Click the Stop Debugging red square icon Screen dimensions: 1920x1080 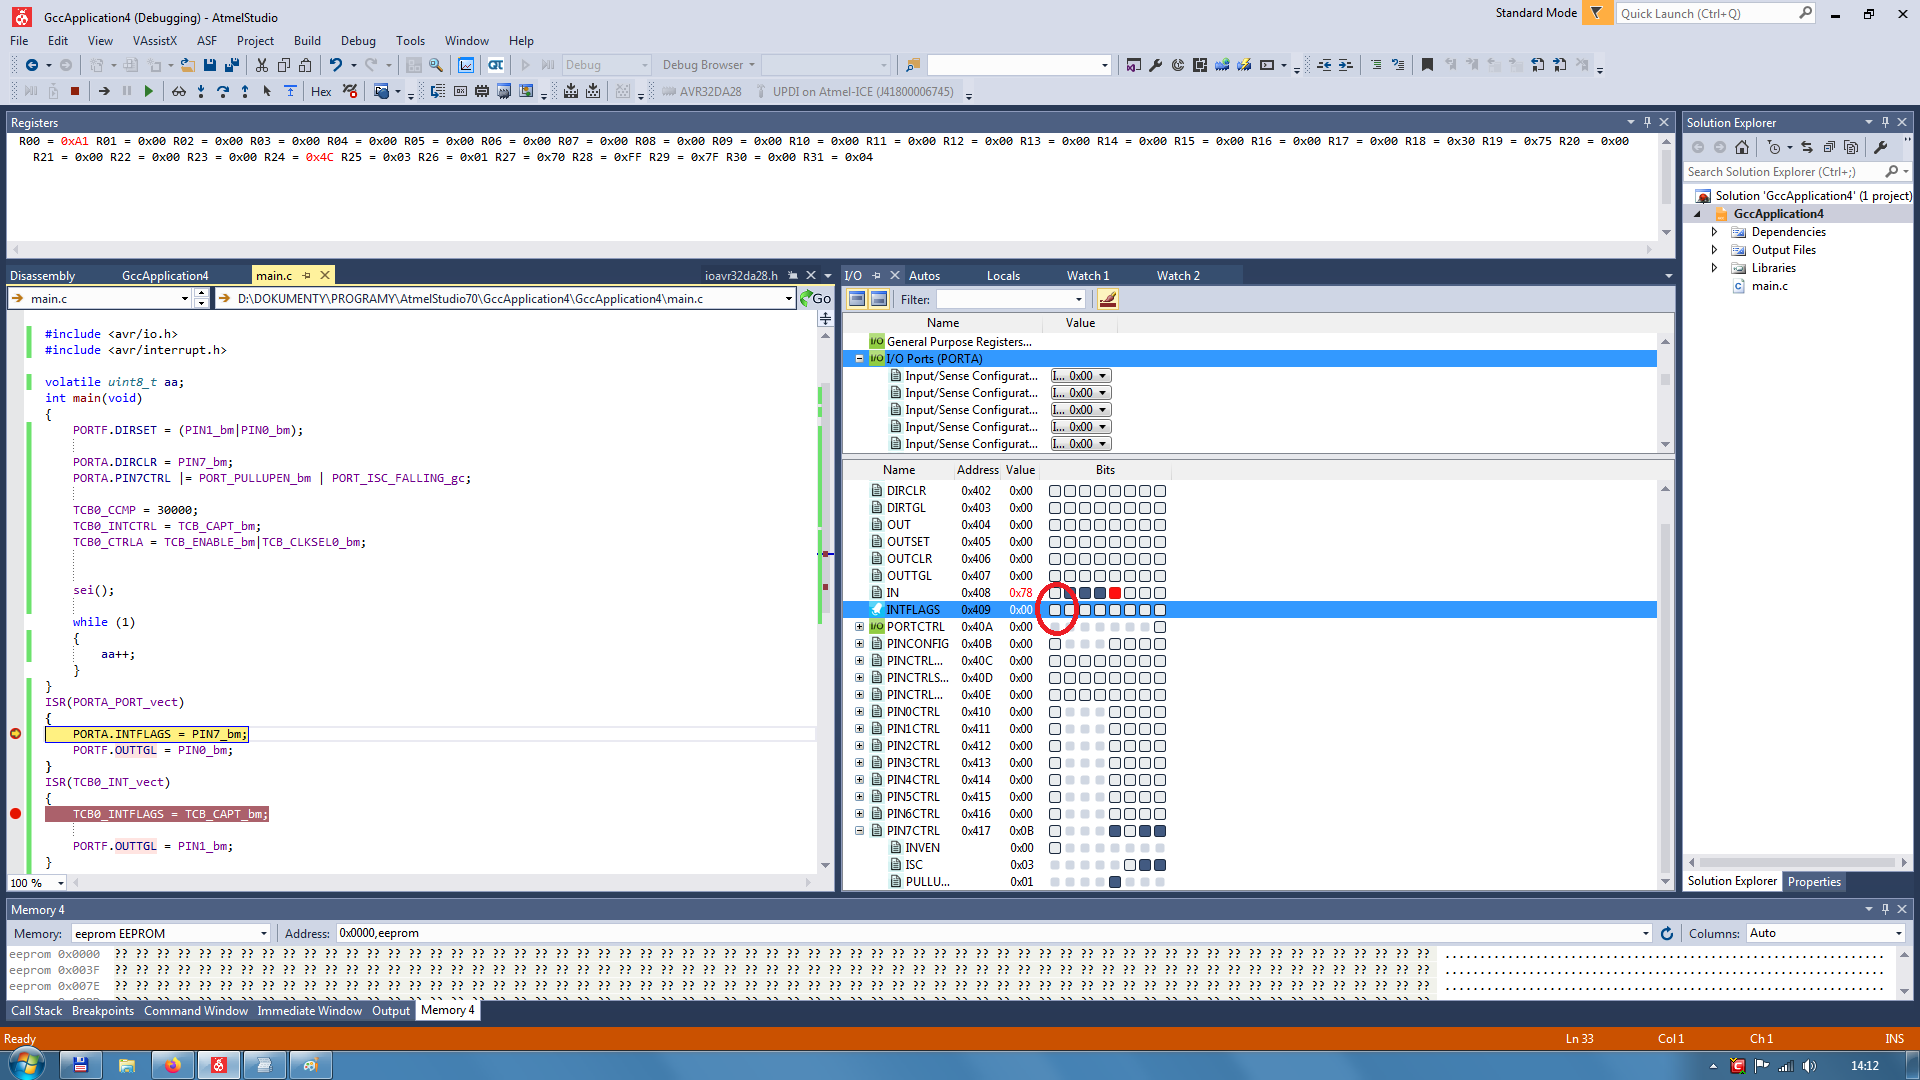tap(75, 91)
